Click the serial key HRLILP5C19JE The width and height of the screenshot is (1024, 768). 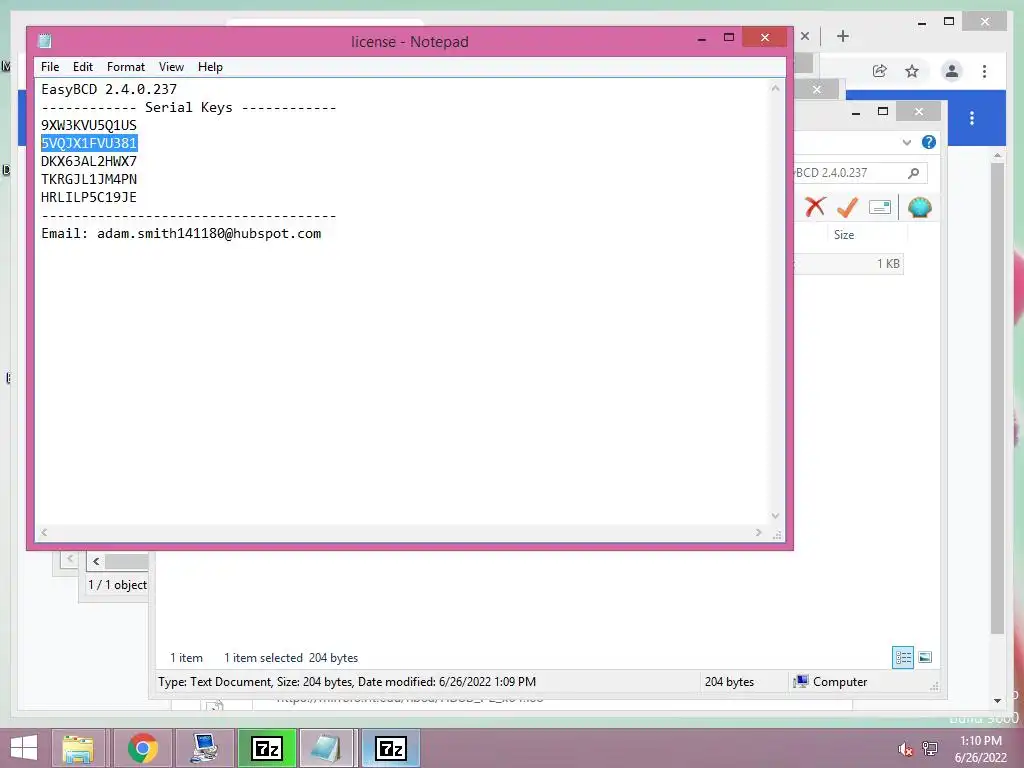pos(89,197)
